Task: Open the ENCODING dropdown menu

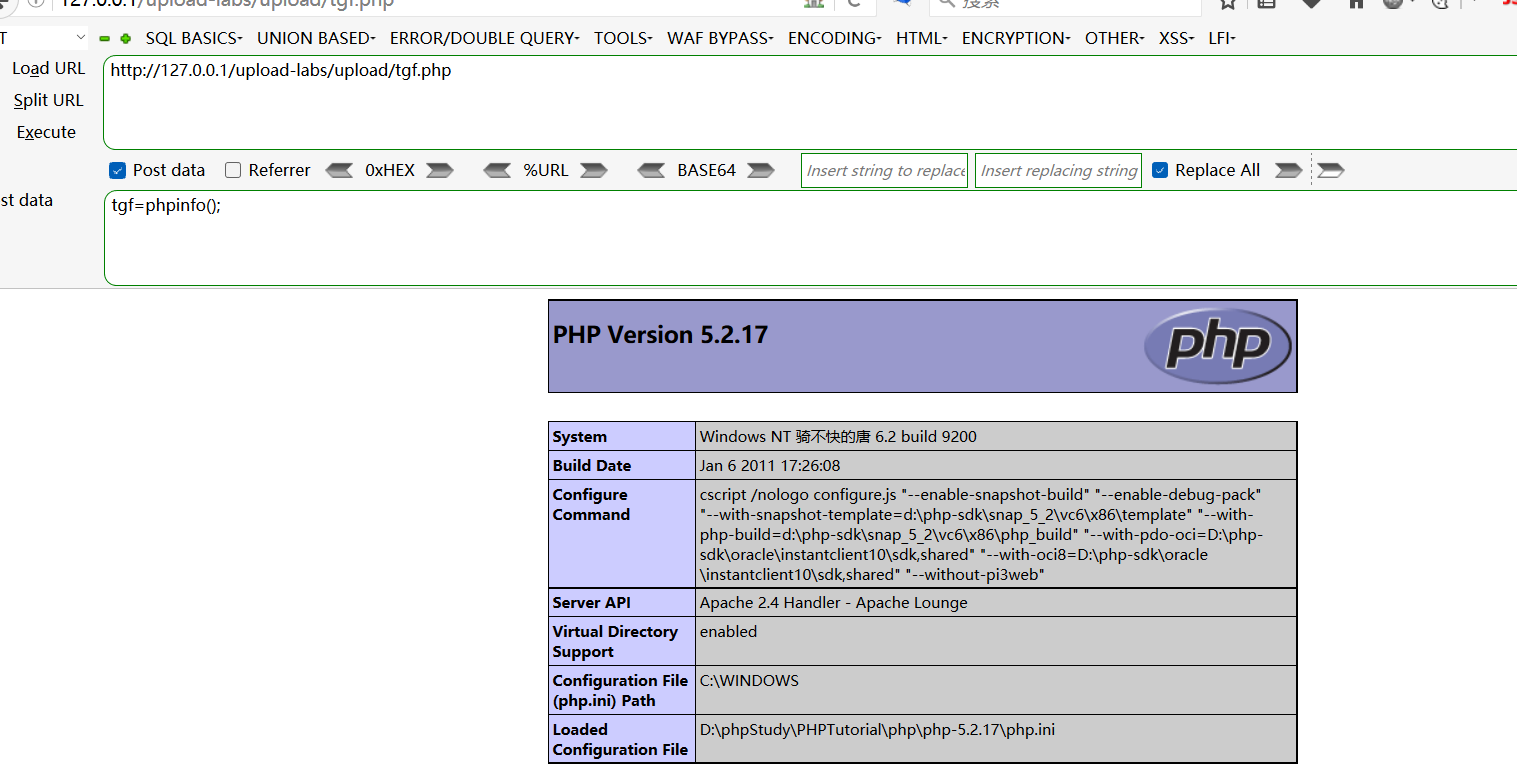Action: point(834,38)
